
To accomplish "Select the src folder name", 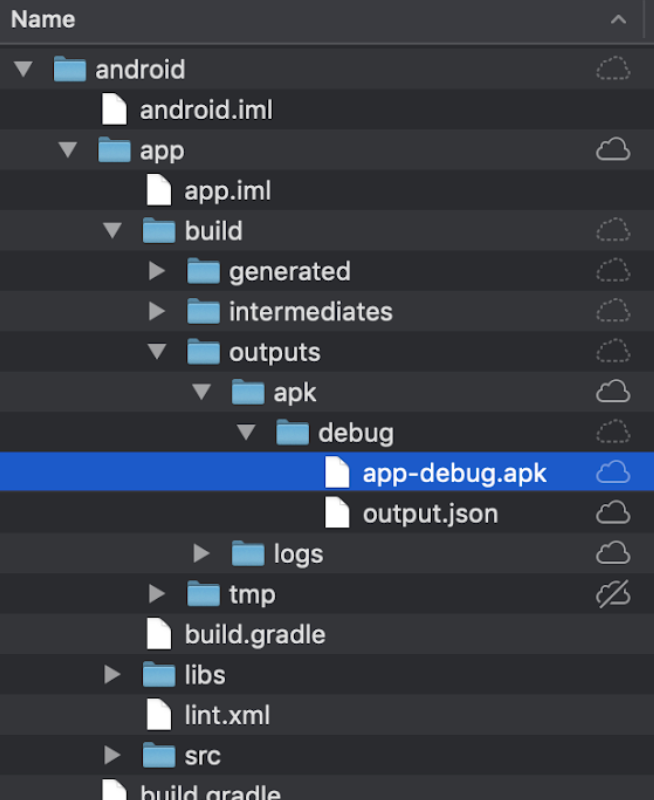I will 202,756.
